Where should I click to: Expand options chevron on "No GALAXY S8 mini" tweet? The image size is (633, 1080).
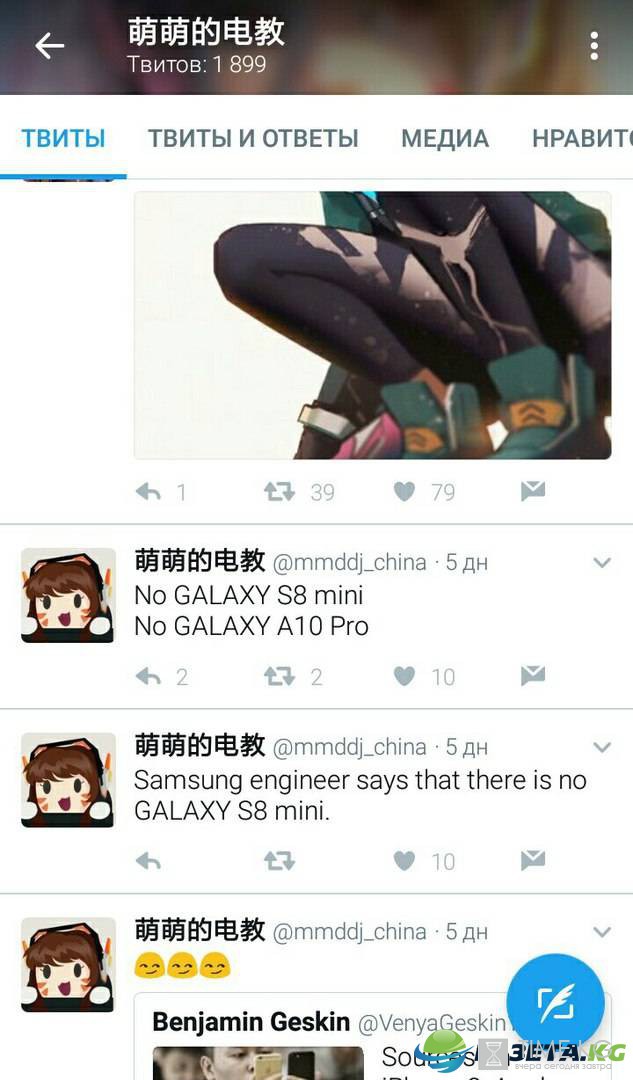click(x=602, y=563)
